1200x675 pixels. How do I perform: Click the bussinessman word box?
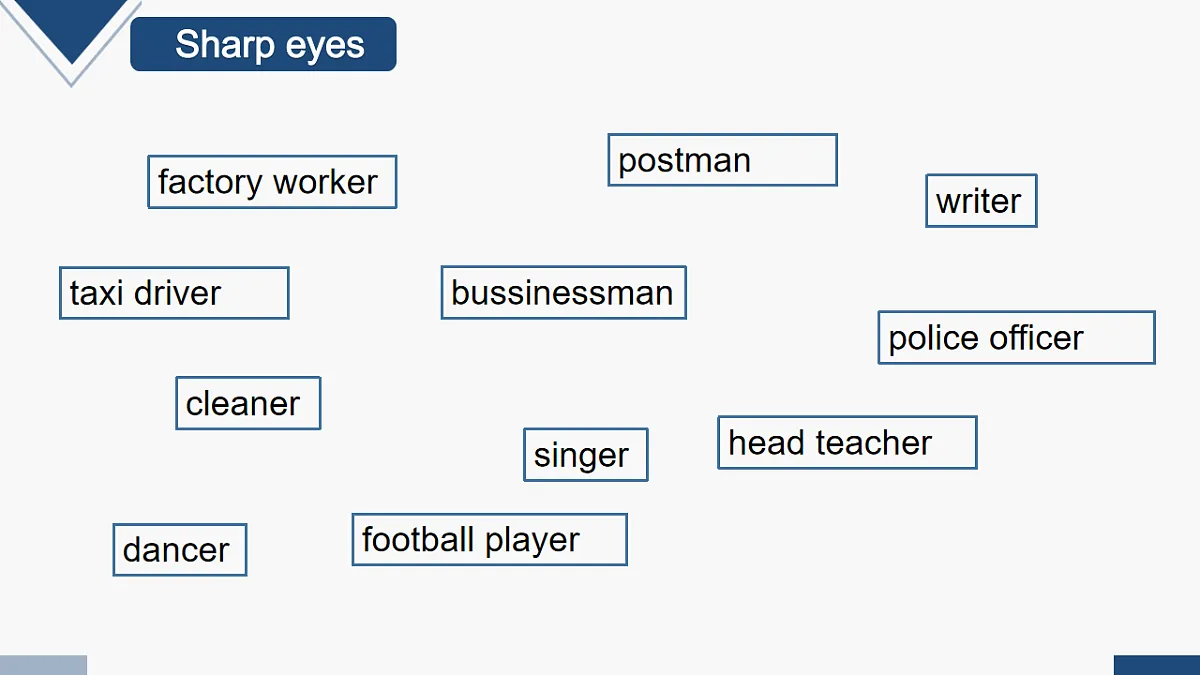[563, 292]
